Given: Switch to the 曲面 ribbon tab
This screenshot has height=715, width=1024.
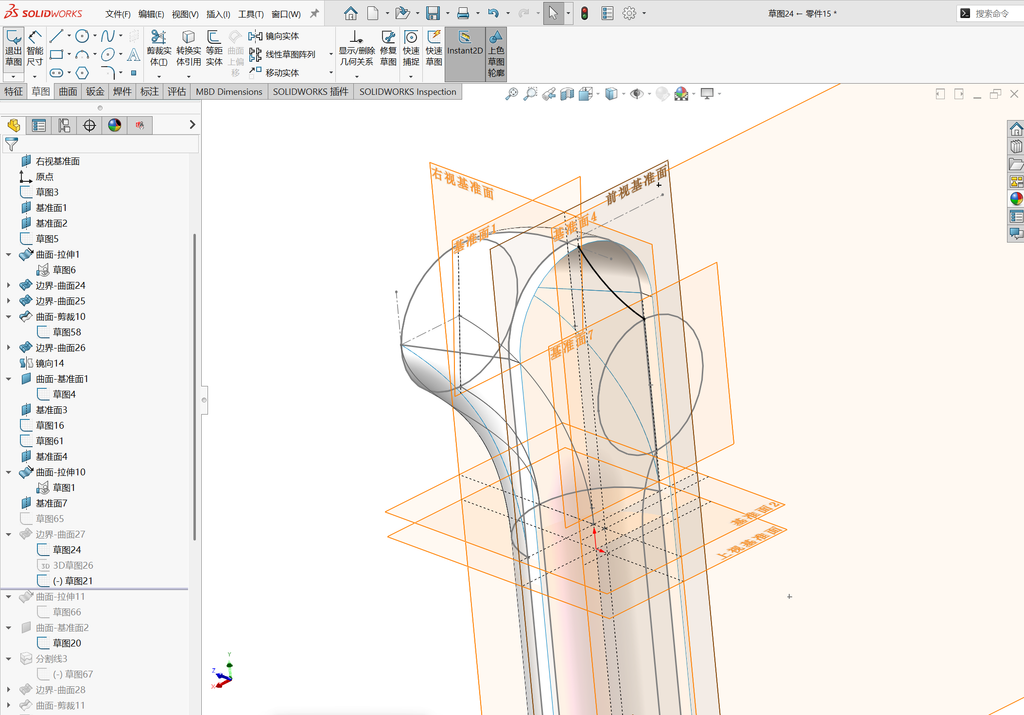Looking at the screenshot, I should [x=68, y=91].
